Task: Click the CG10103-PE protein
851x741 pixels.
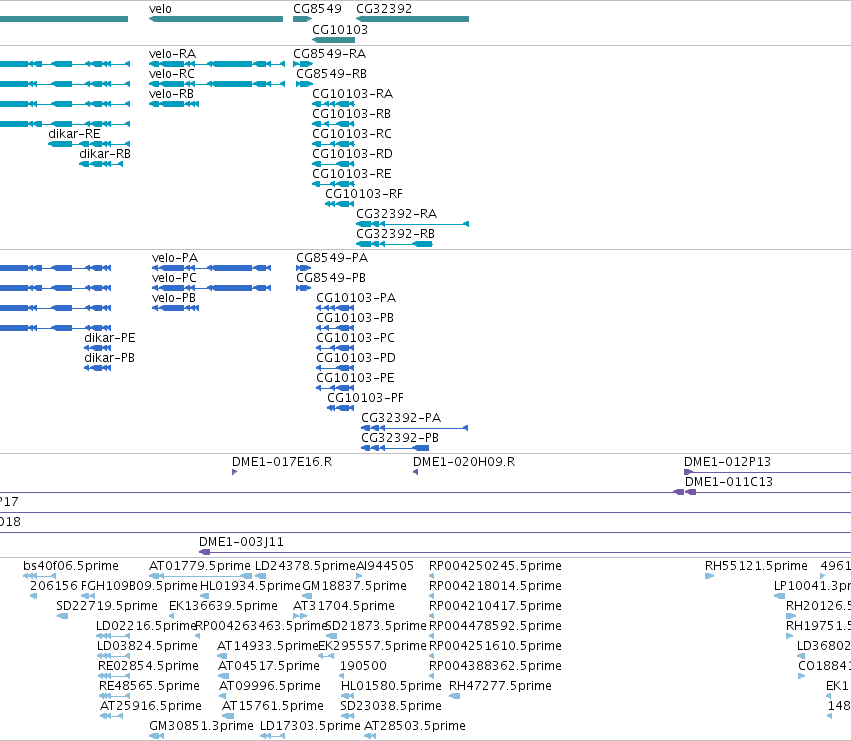Action: click(x=335, y=388)
